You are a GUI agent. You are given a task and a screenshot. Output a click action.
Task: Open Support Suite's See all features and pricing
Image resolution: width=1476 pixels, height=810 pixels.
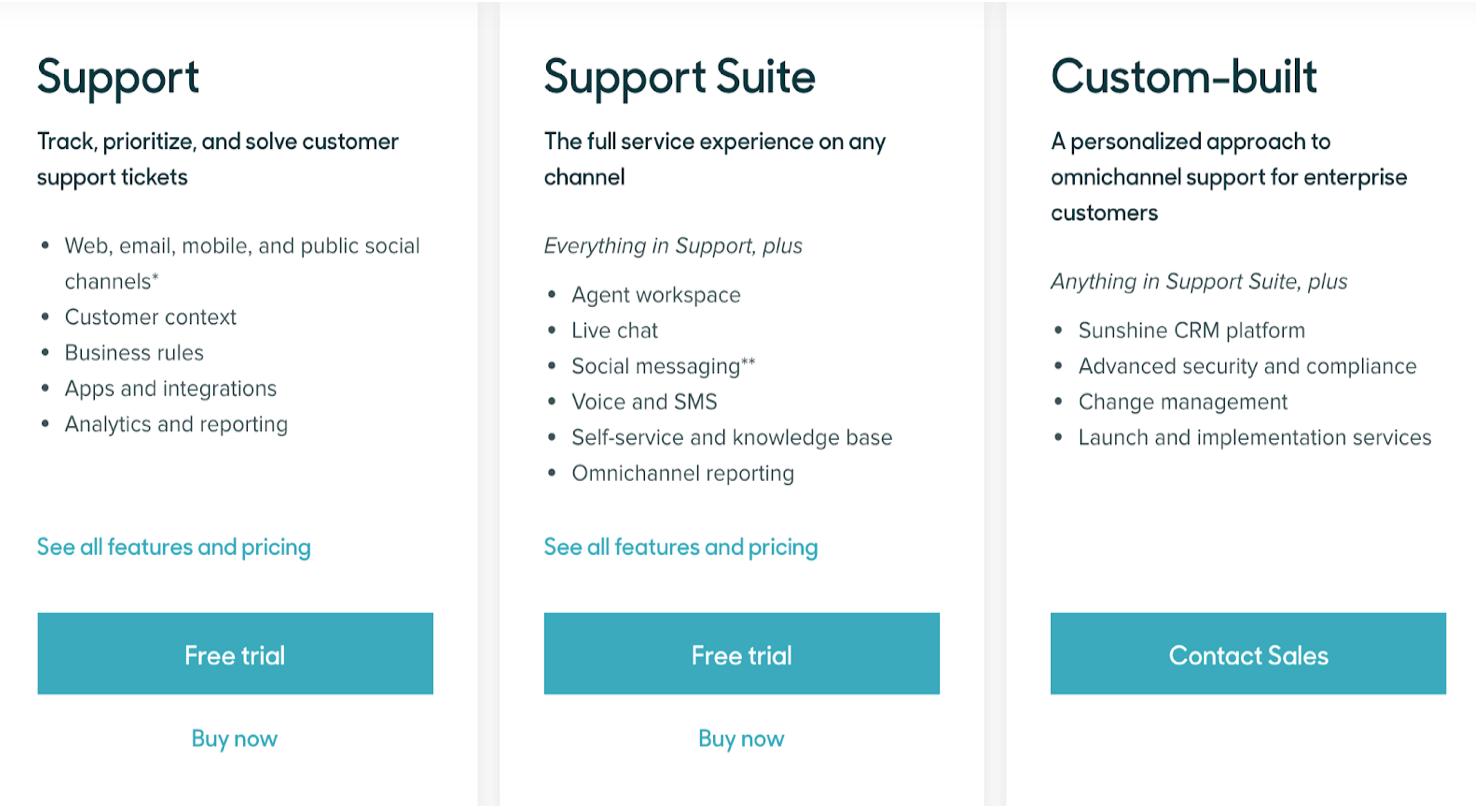click(681, 547)
